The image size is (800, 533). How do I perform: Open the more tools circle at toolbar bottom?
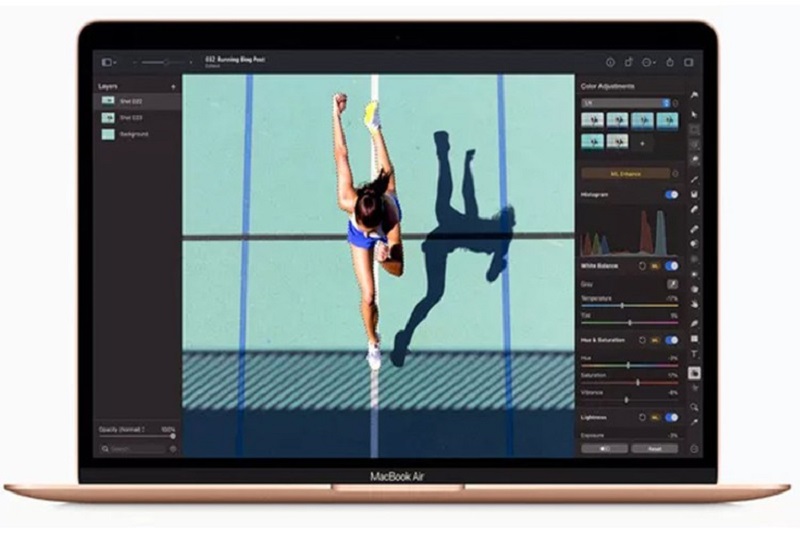(x=694, y=449)
